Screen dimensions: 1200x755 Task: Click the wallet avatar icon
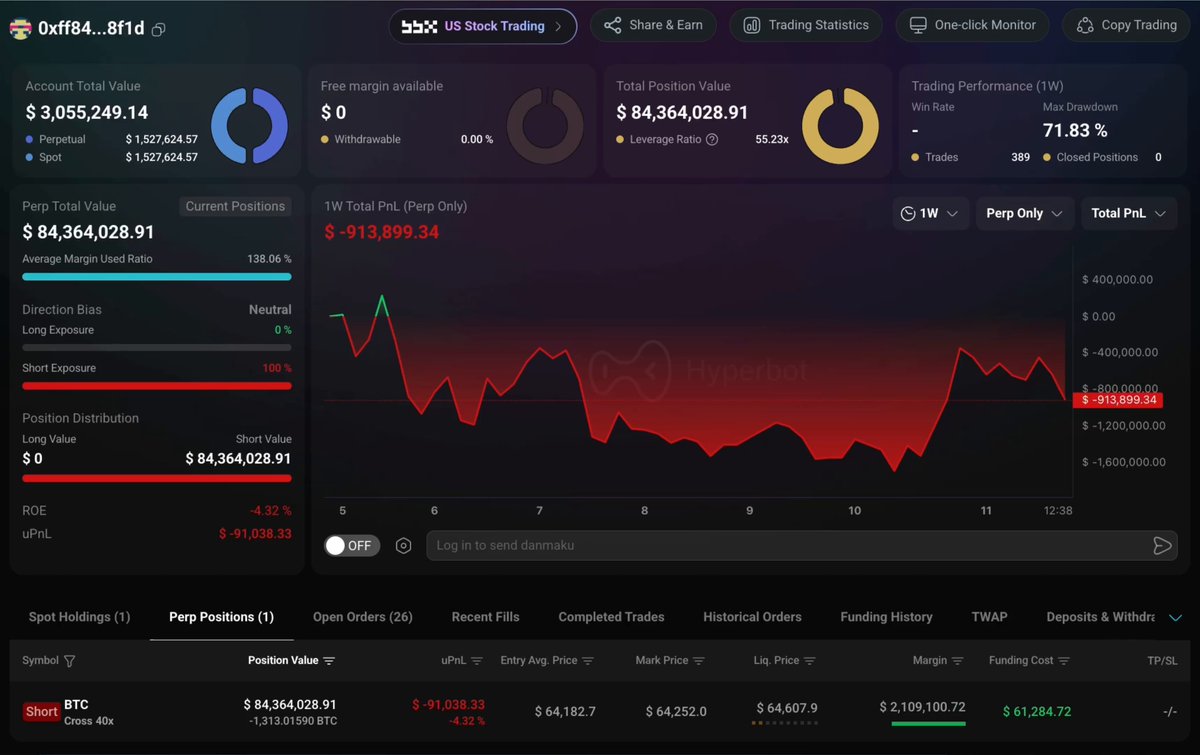coord(20,29)
